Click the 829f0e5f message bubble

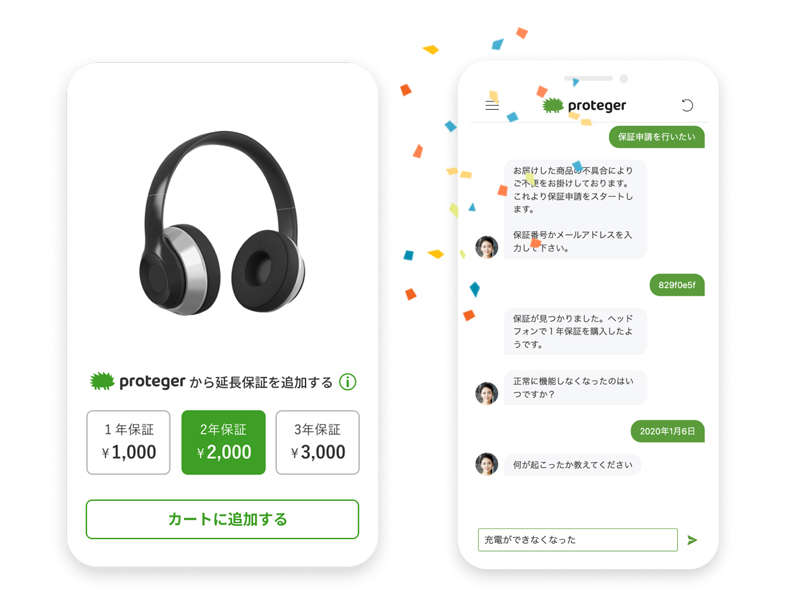pos(677,285)
